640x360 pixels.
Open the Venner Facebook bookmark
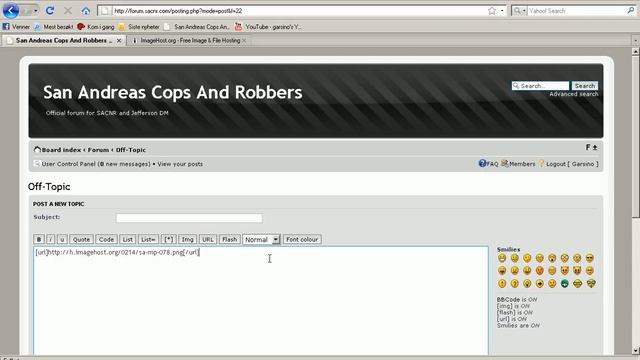pyautogui.click(x=16, y=27)
